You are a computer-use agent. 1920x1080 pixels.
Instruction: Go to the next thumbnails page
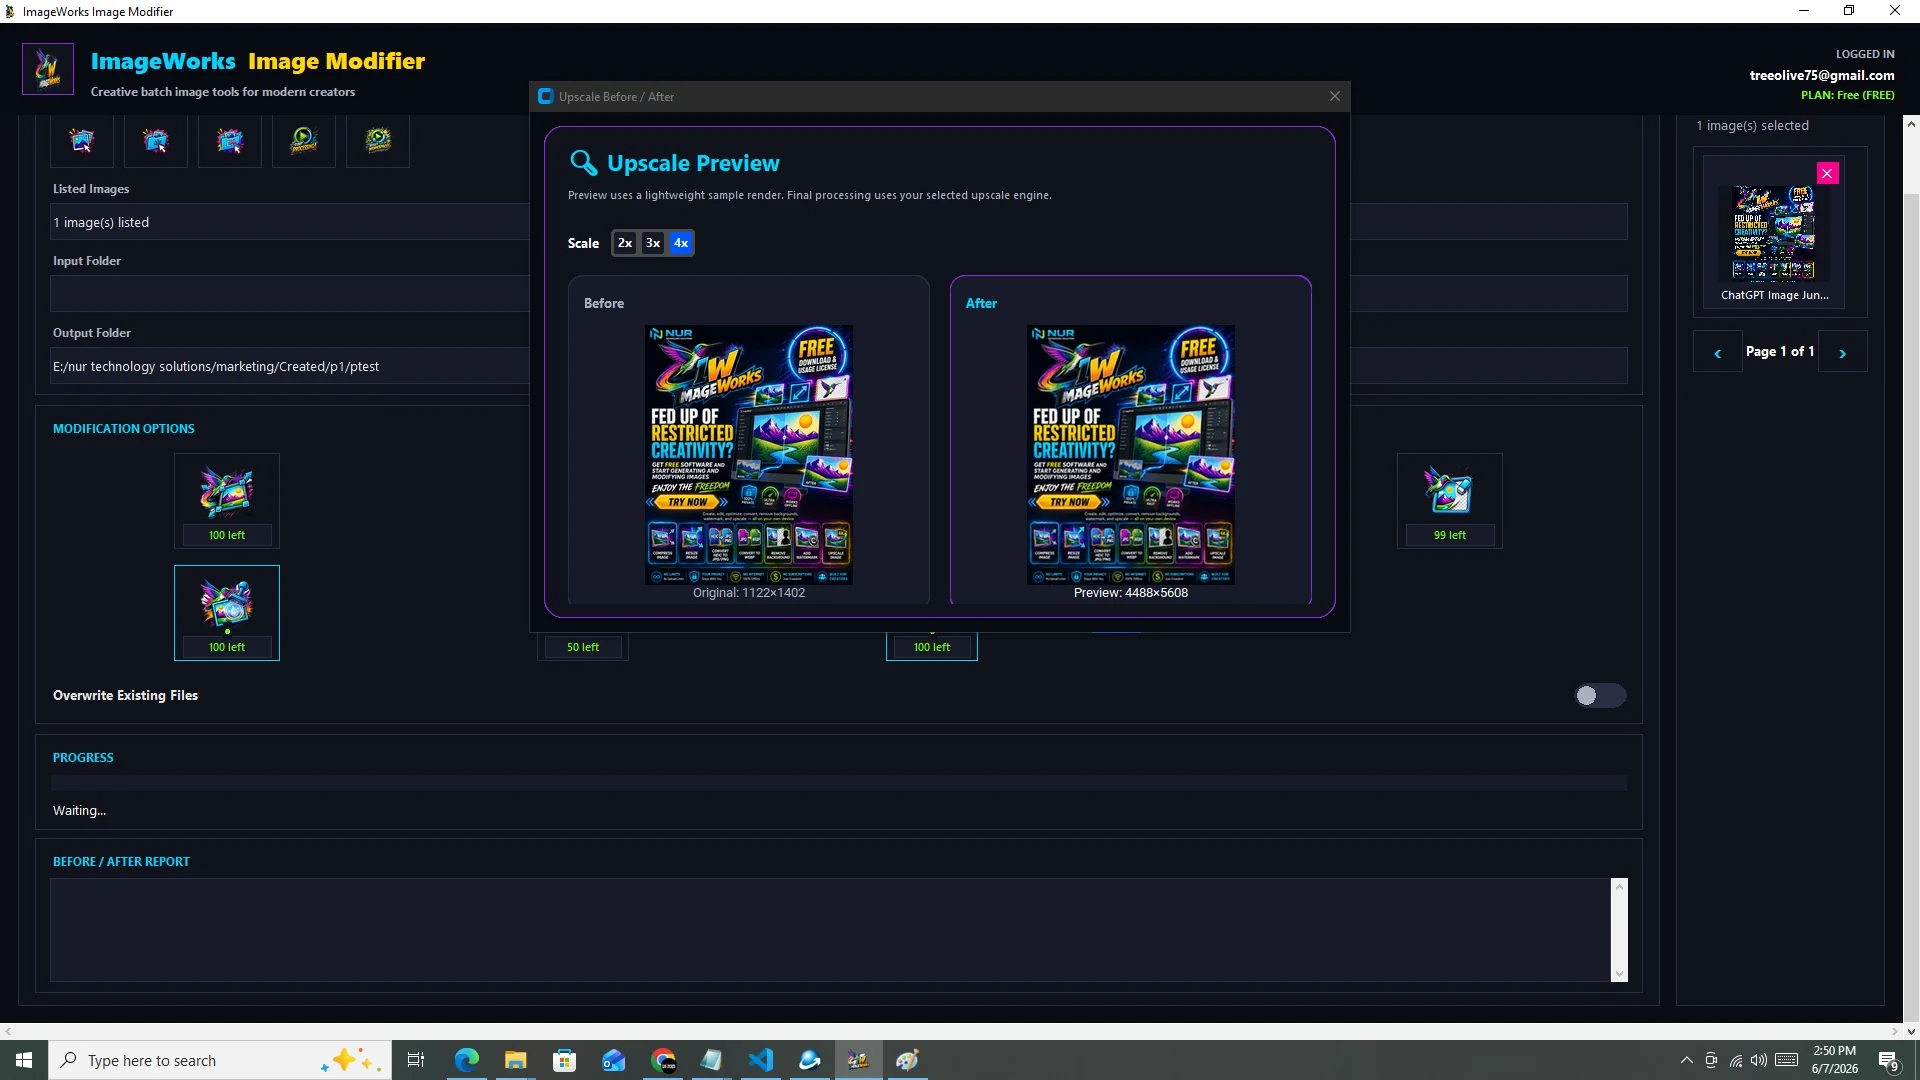pyautogui.click(x=1843, y=352)
